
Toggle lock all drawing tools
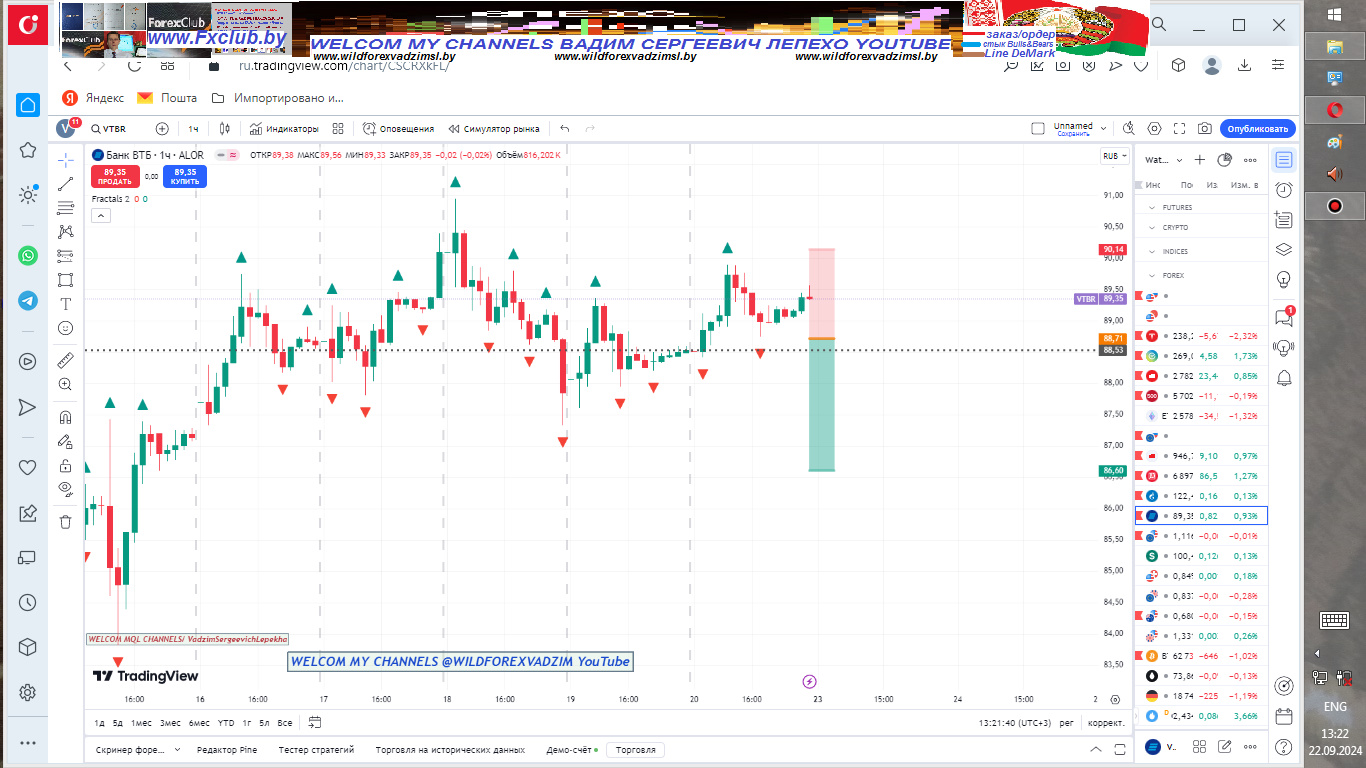pyautogui.click(x=65, y=465)
